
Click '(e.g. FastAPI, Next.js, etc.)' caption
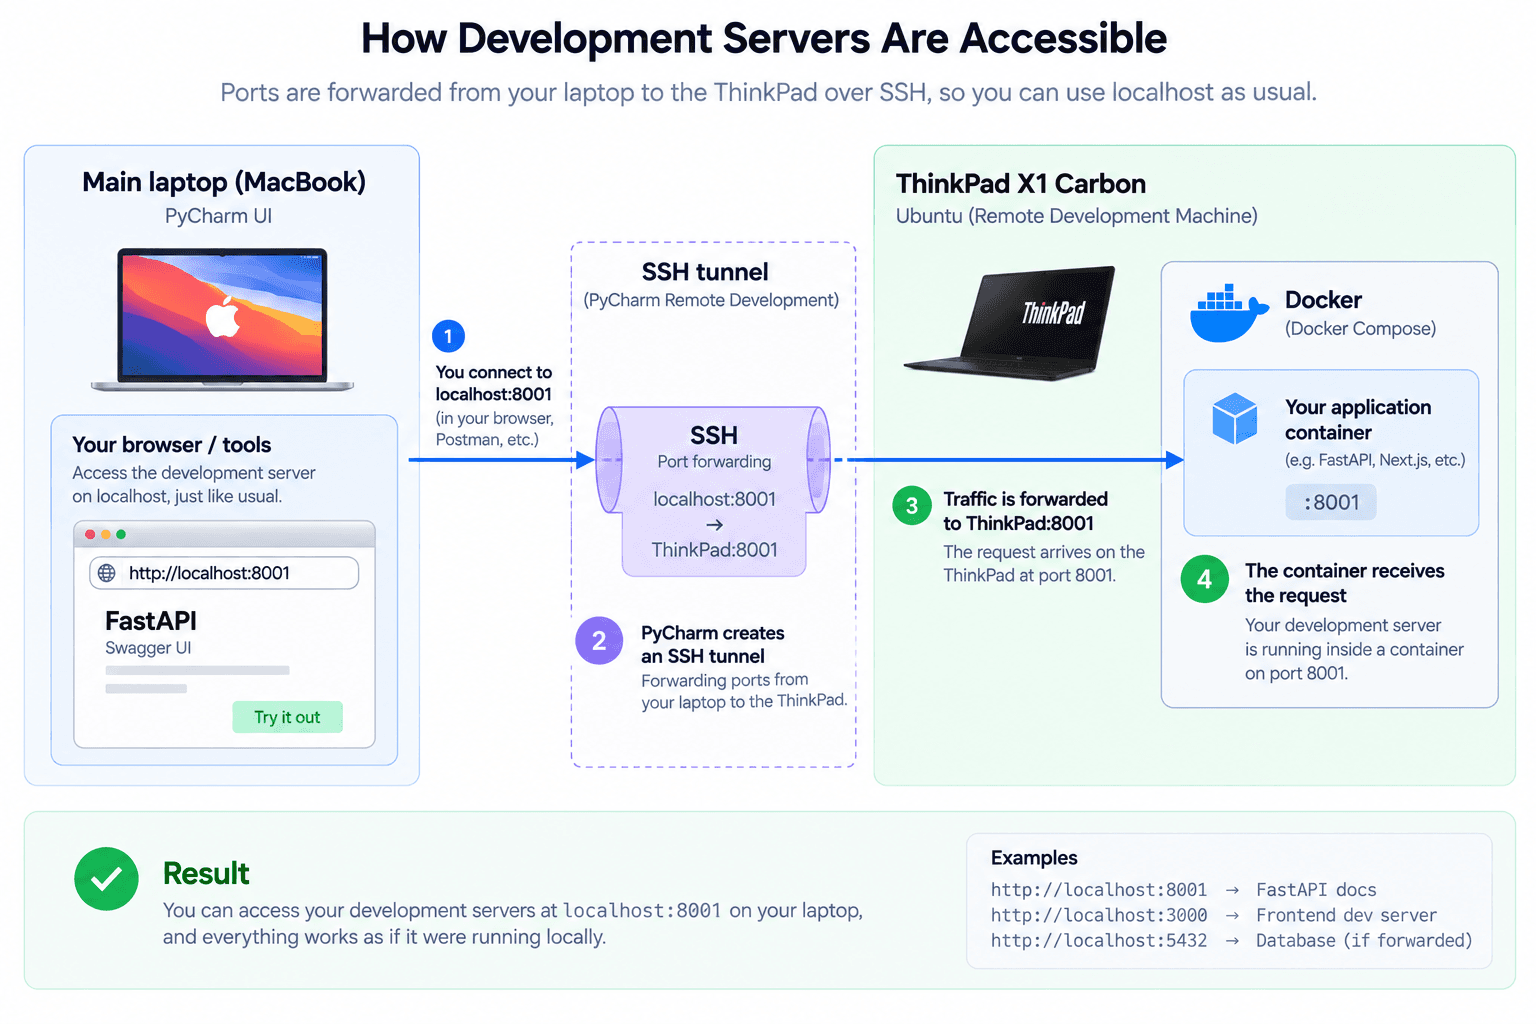pyautogui.click(x=1375, y=460)
